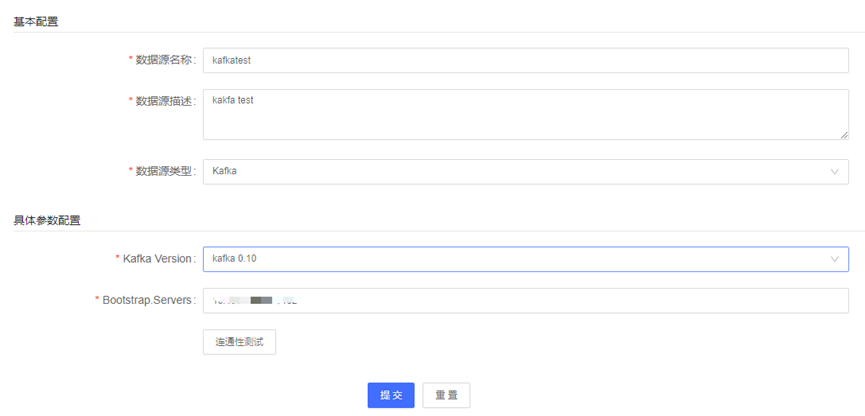Click inside the 数据源描述 text area
The height and width of the screenshot is (416, 865).
tap(525, 114)
